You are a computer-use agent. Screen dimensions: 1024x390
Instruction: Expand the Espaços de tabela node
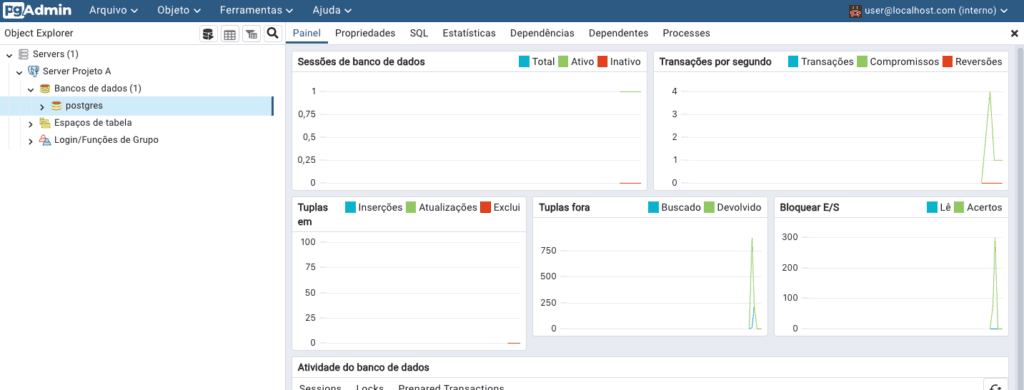click(31, 123)
